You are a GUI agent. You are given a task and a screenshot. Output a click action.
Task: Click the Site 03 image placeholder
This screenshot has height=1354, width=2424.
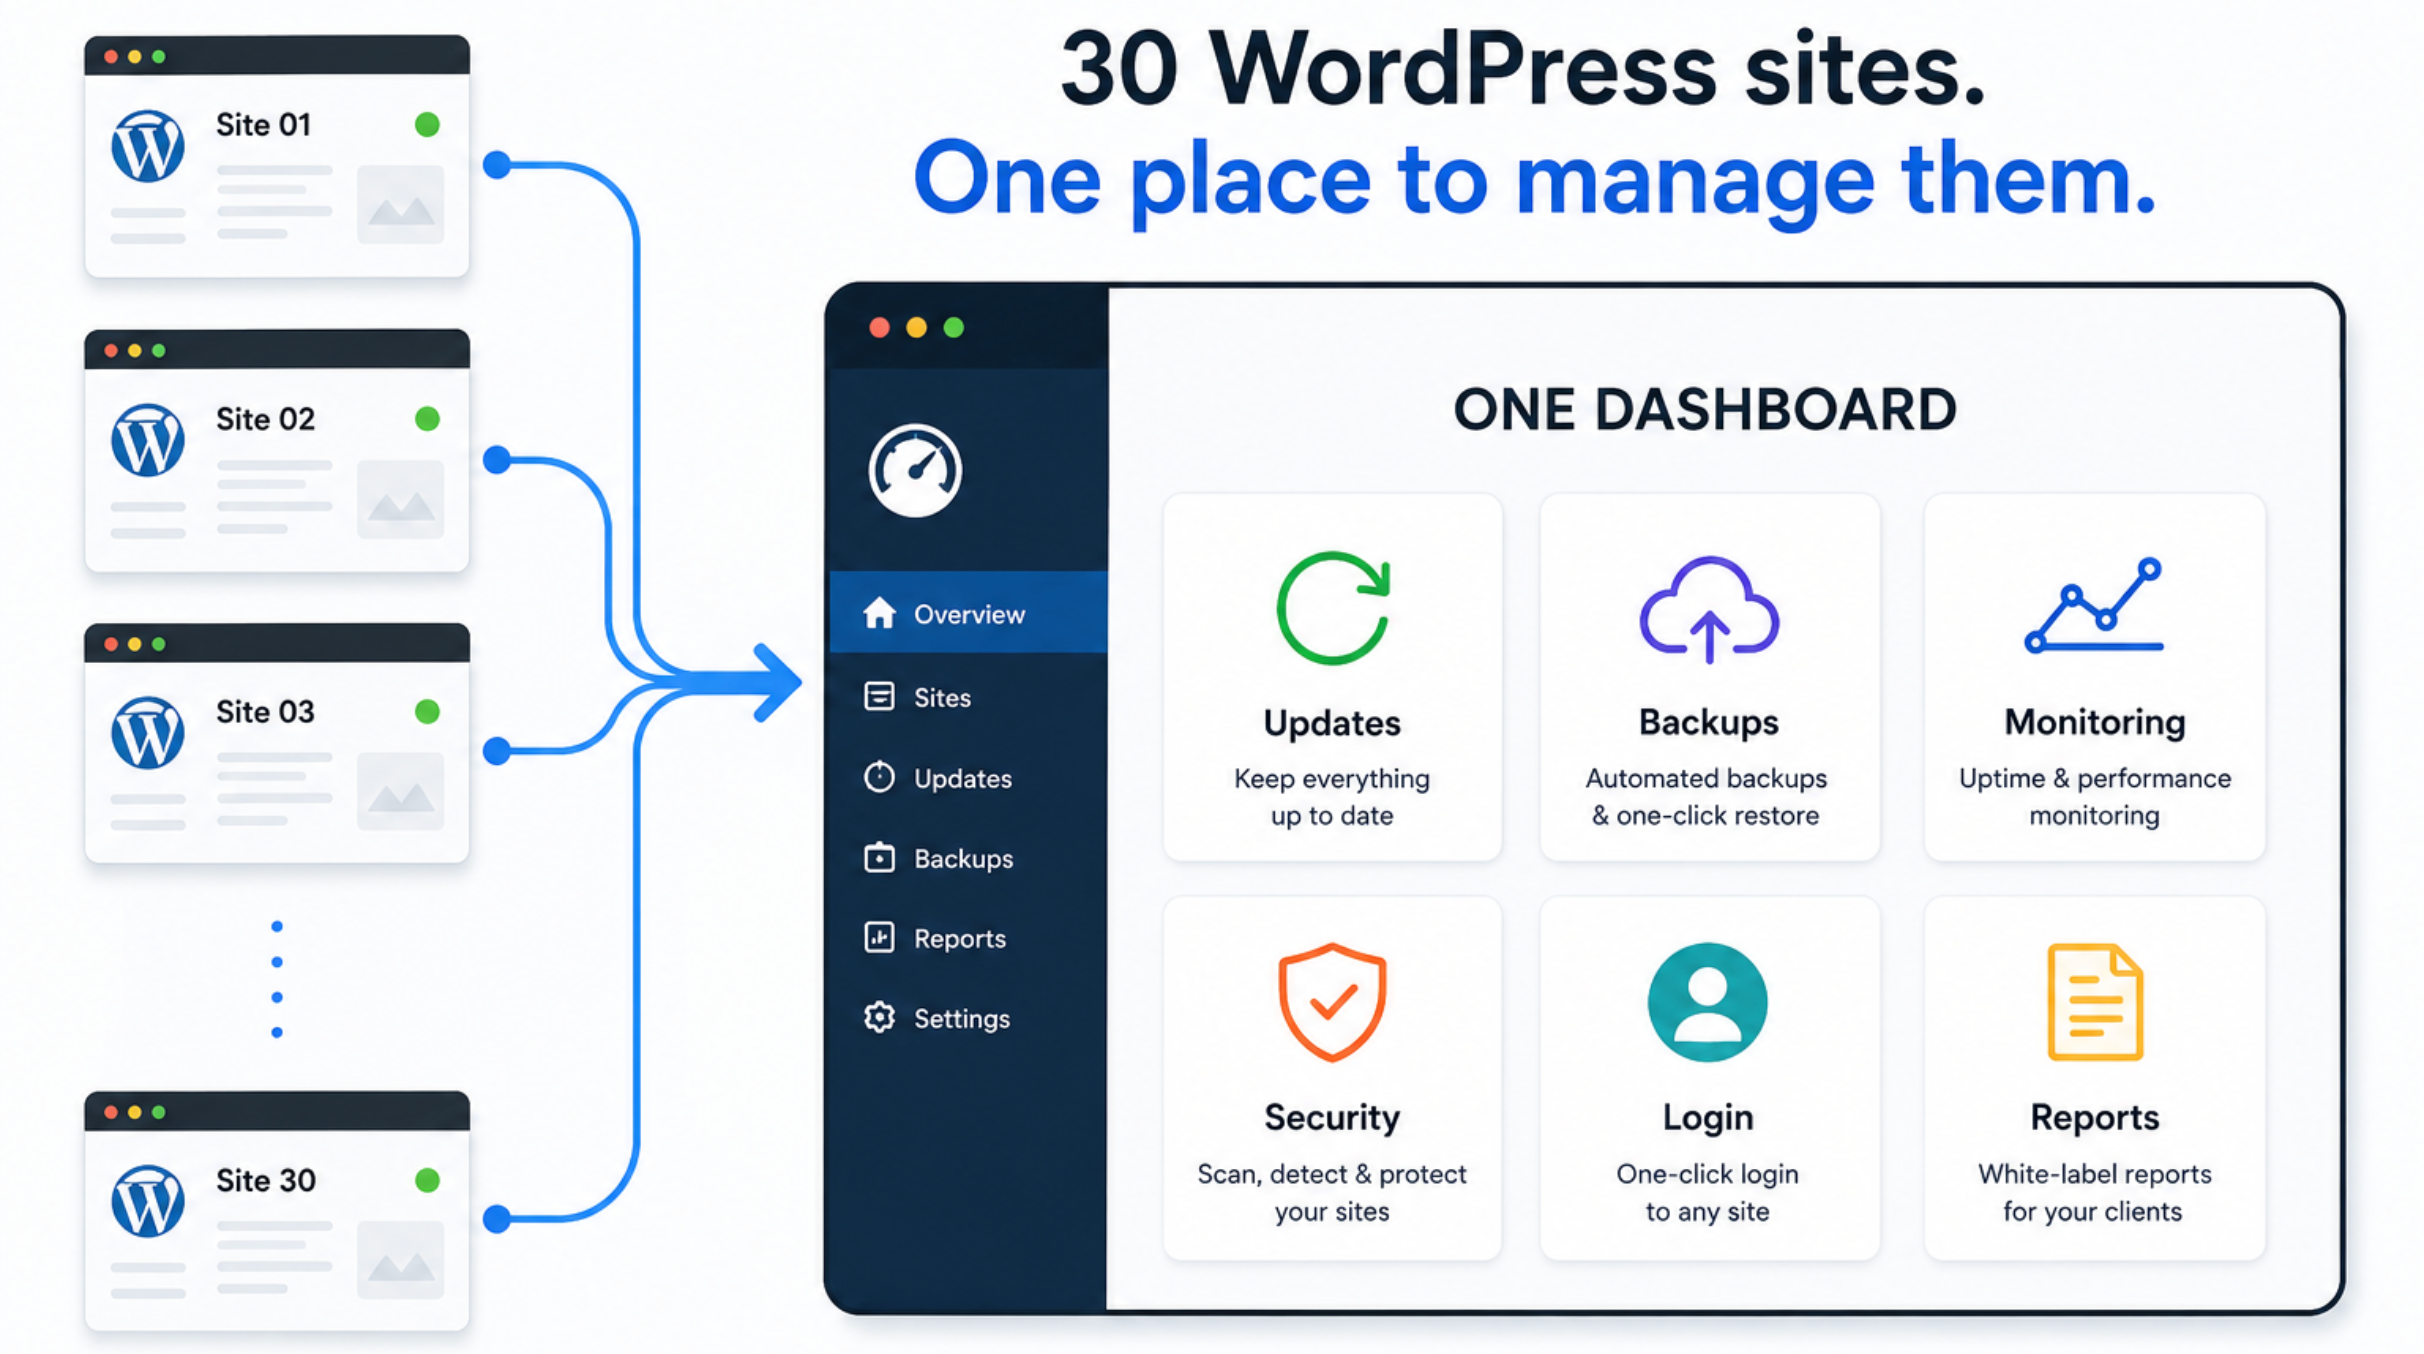point(400,792)
